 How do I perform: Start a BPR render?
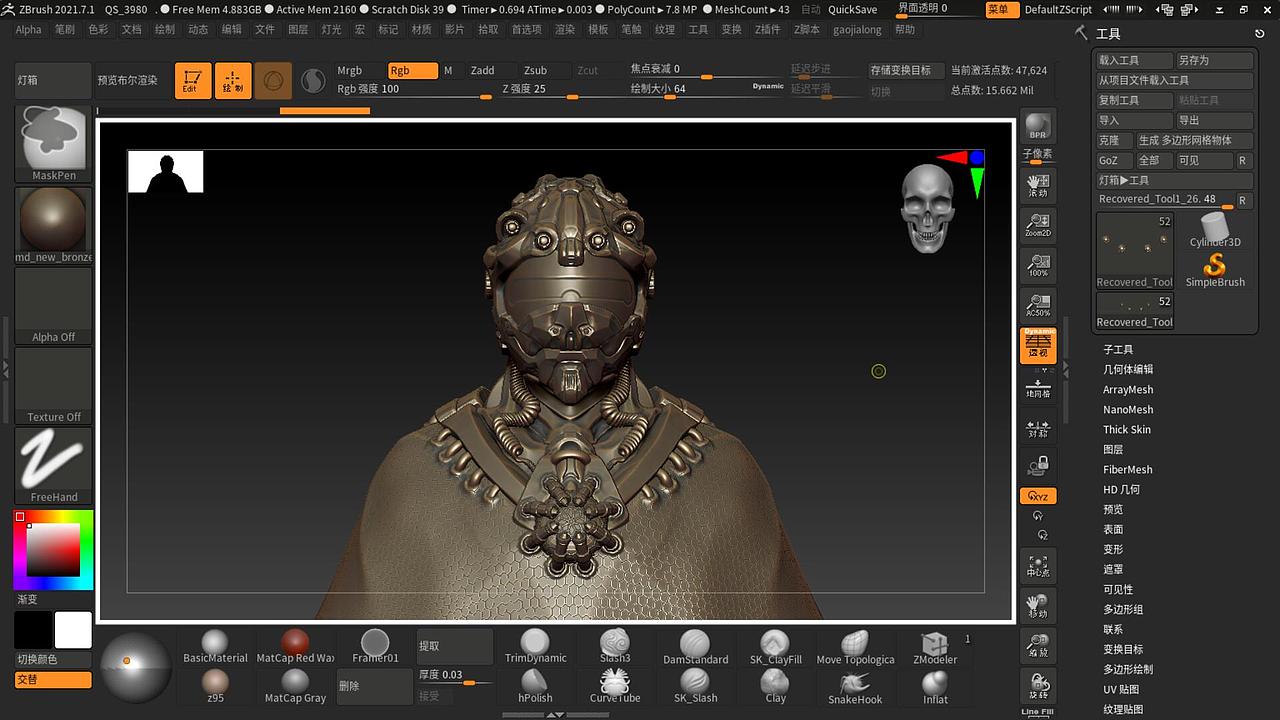(x=1038, y=125)
